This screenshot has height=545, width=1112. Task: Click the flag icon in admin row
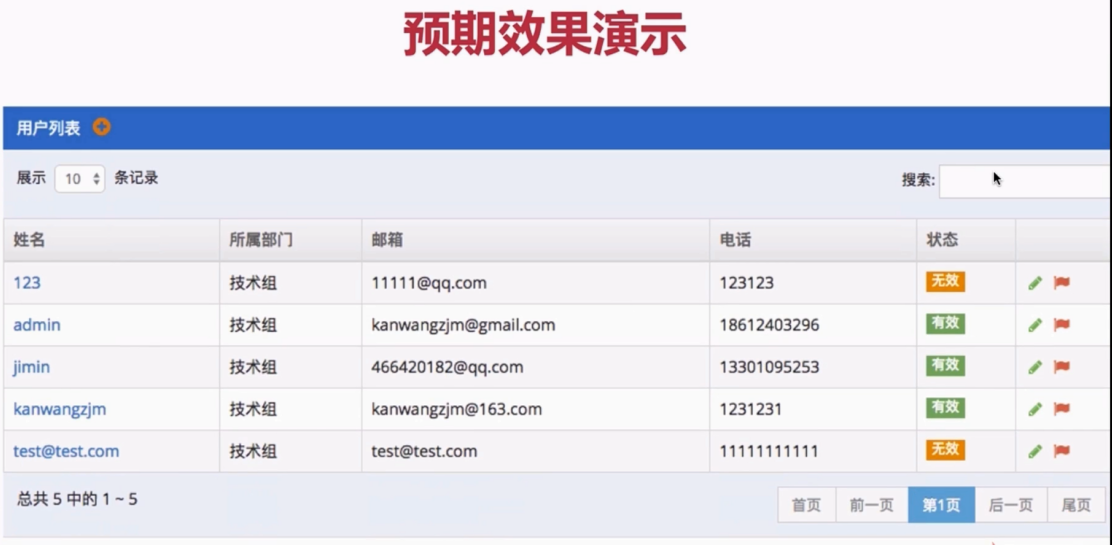point(1061,325)
